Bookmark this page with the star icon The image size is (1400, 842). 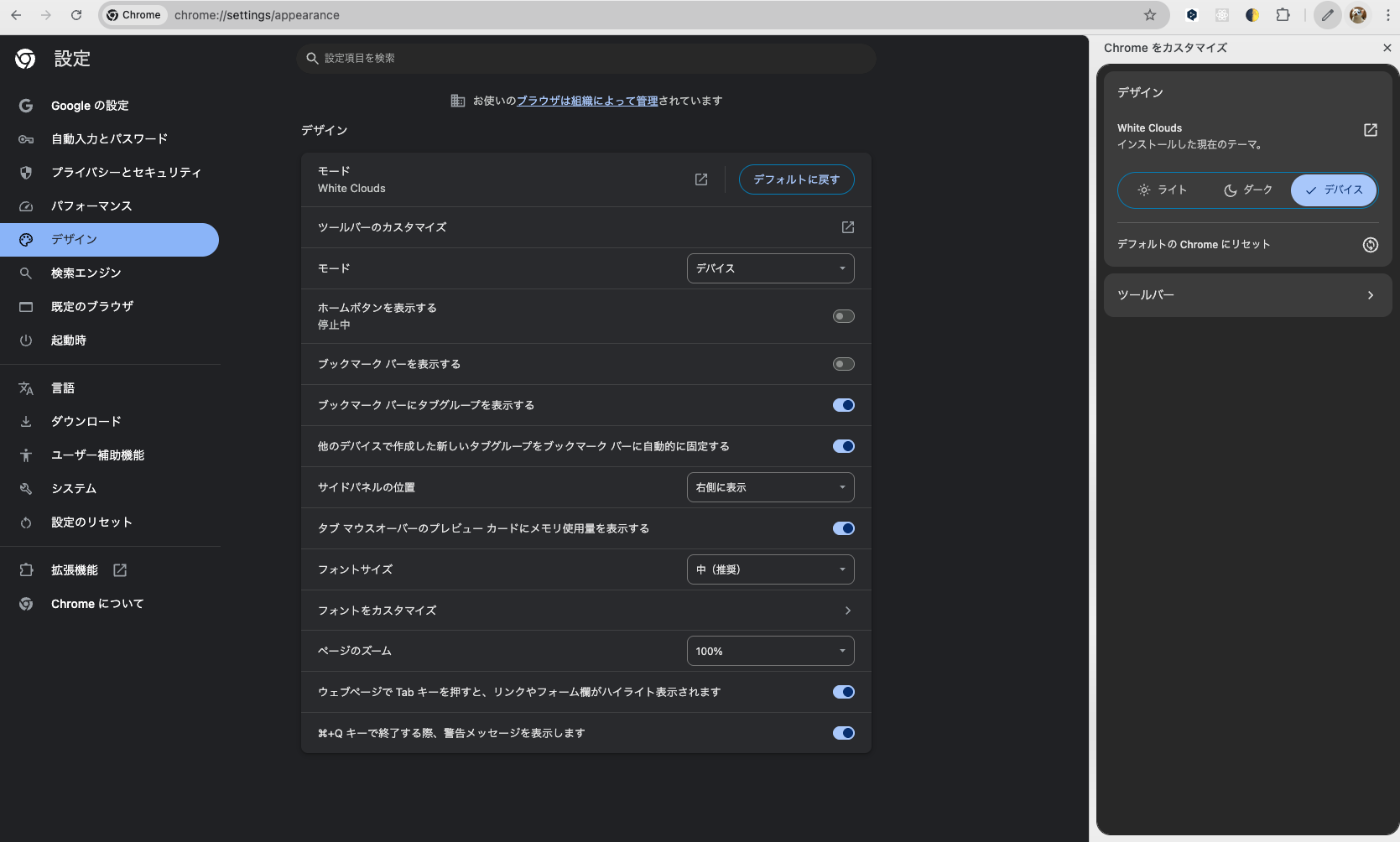click(1150, 15)
